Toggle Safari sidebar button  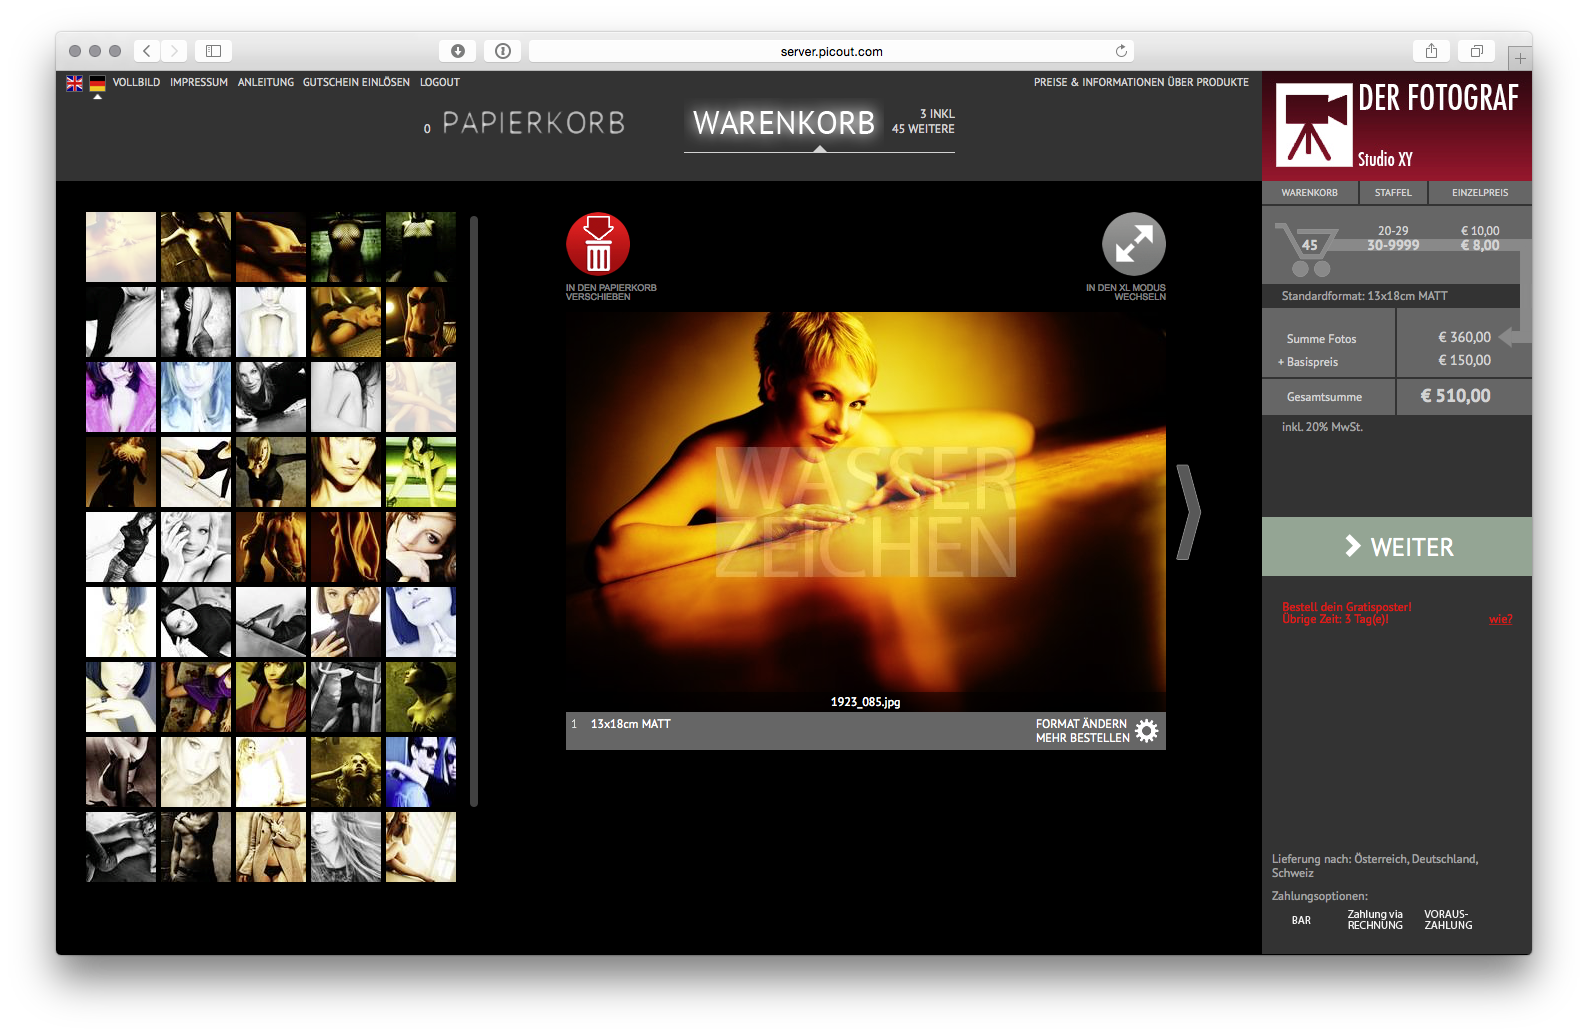point(213,51)
